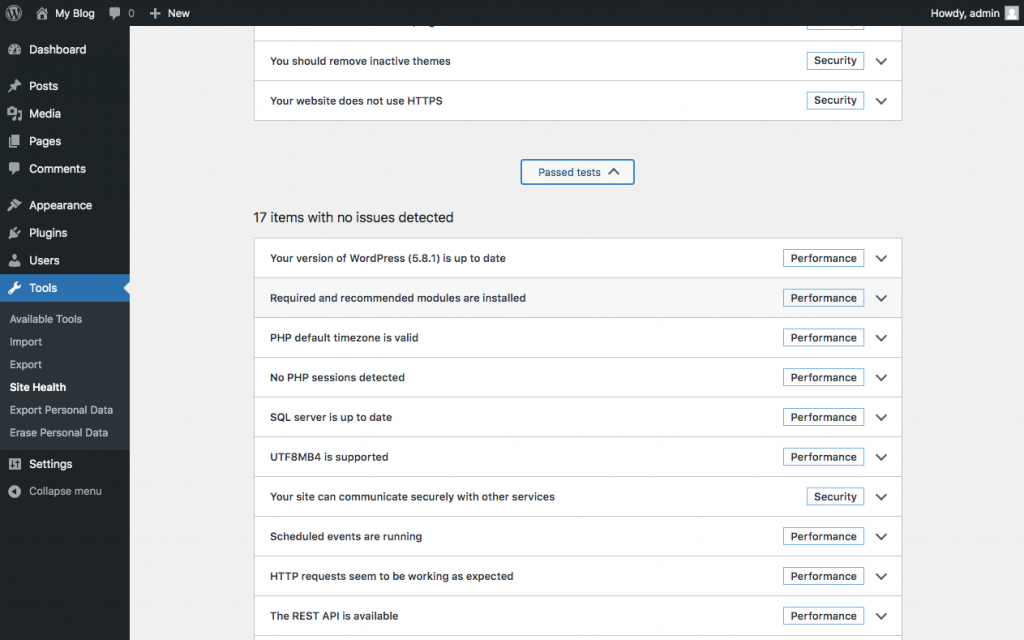The width and height of the screenshot is (1024, 640).
Task: Expand 'Scheduled events are running' chevron
Action: [x=881, y=537]
